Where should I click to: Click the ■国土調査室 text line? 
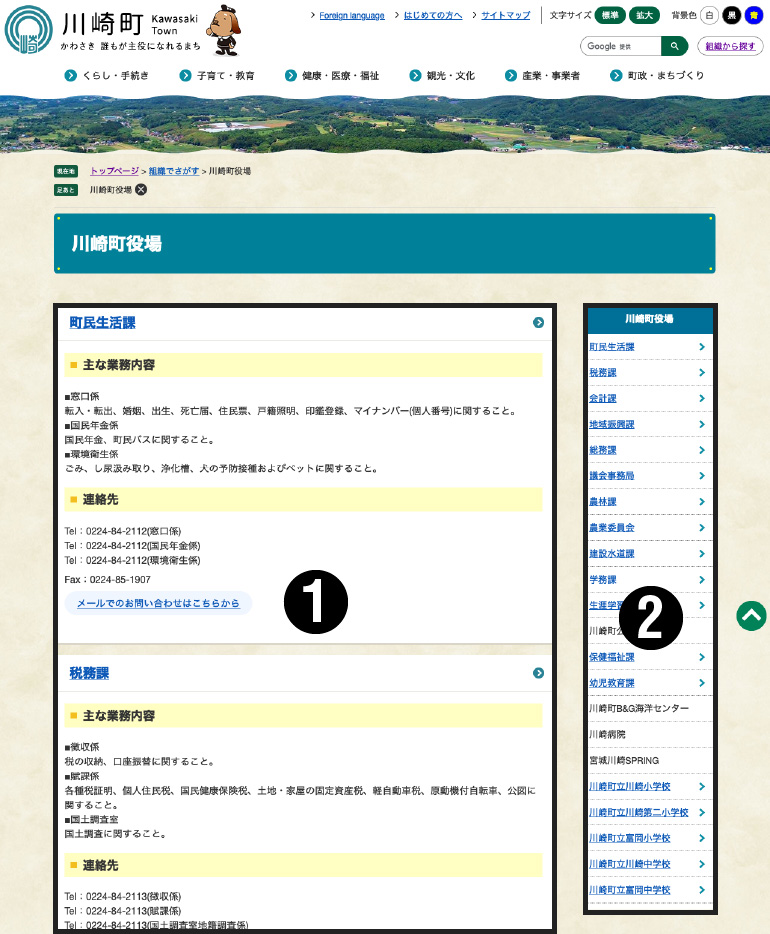[x=91, y=820]
